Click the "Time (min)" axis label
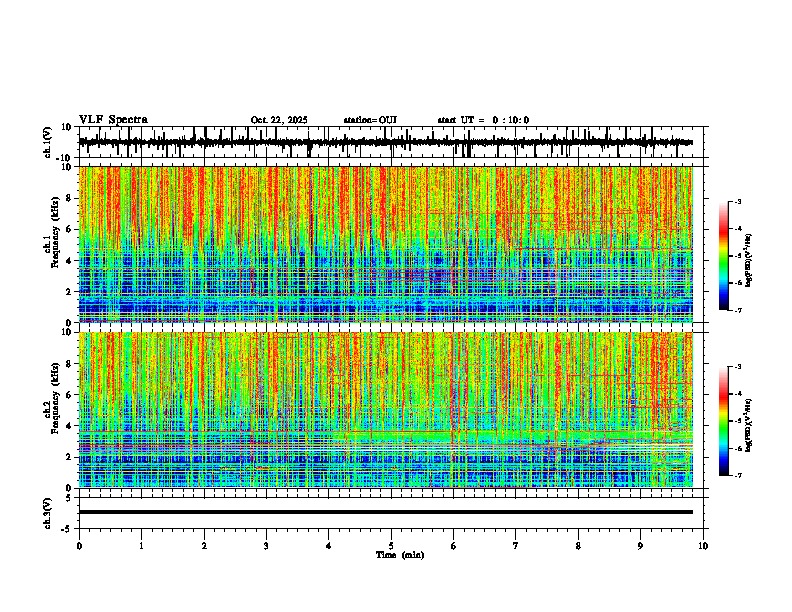 [400, 555]
